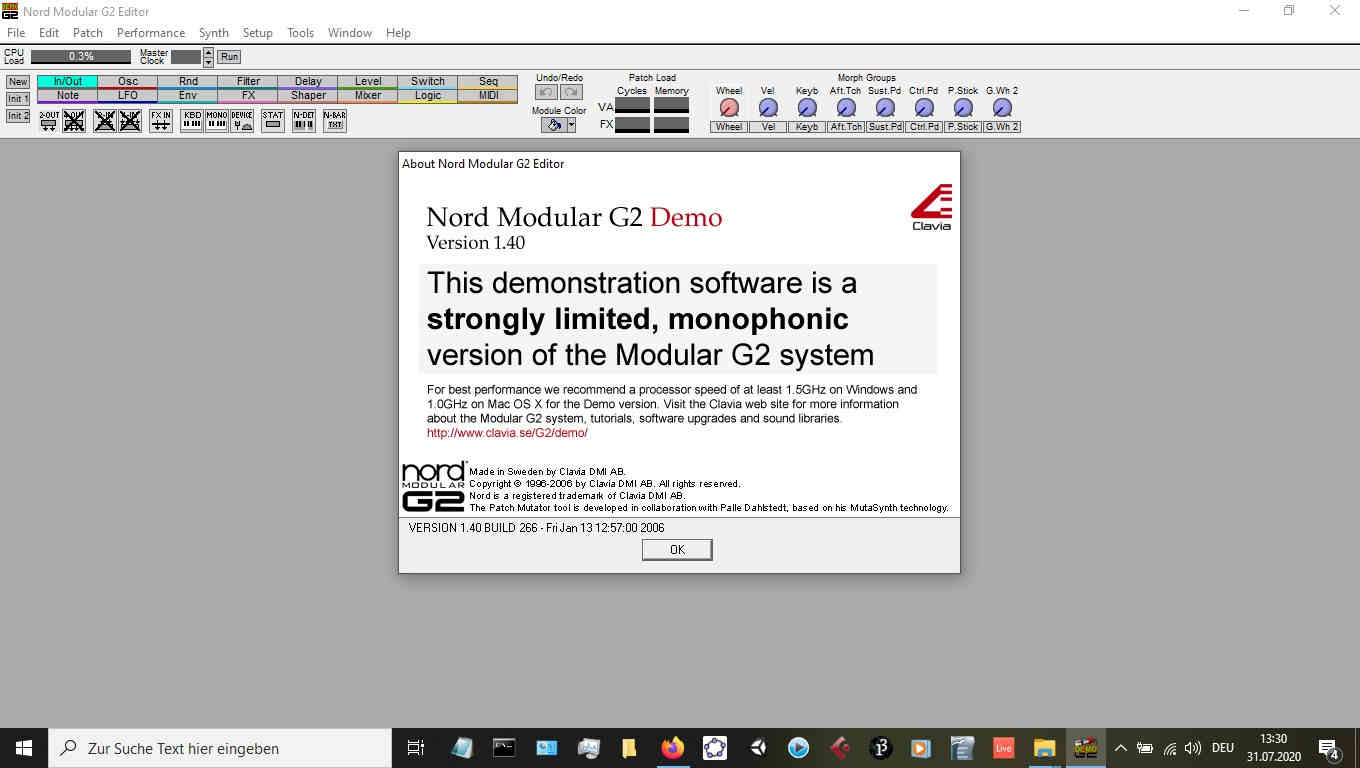The width and height of the screenshot is (1360, 768).
Task: Pick the KBD keyboard module icon
Action: click(192, 121)
